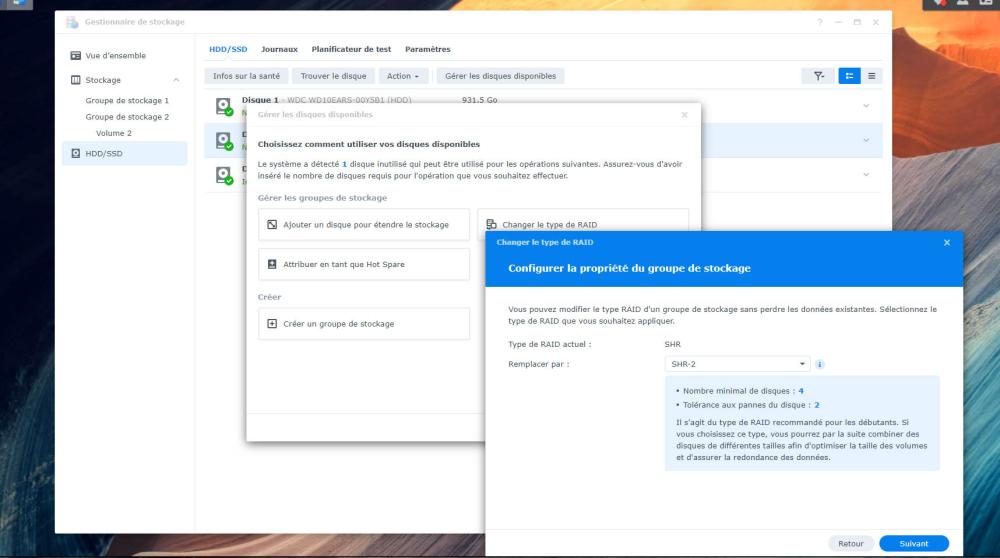
Task: Expand the Disque 1 row chevron
Action: pos(866,106)
